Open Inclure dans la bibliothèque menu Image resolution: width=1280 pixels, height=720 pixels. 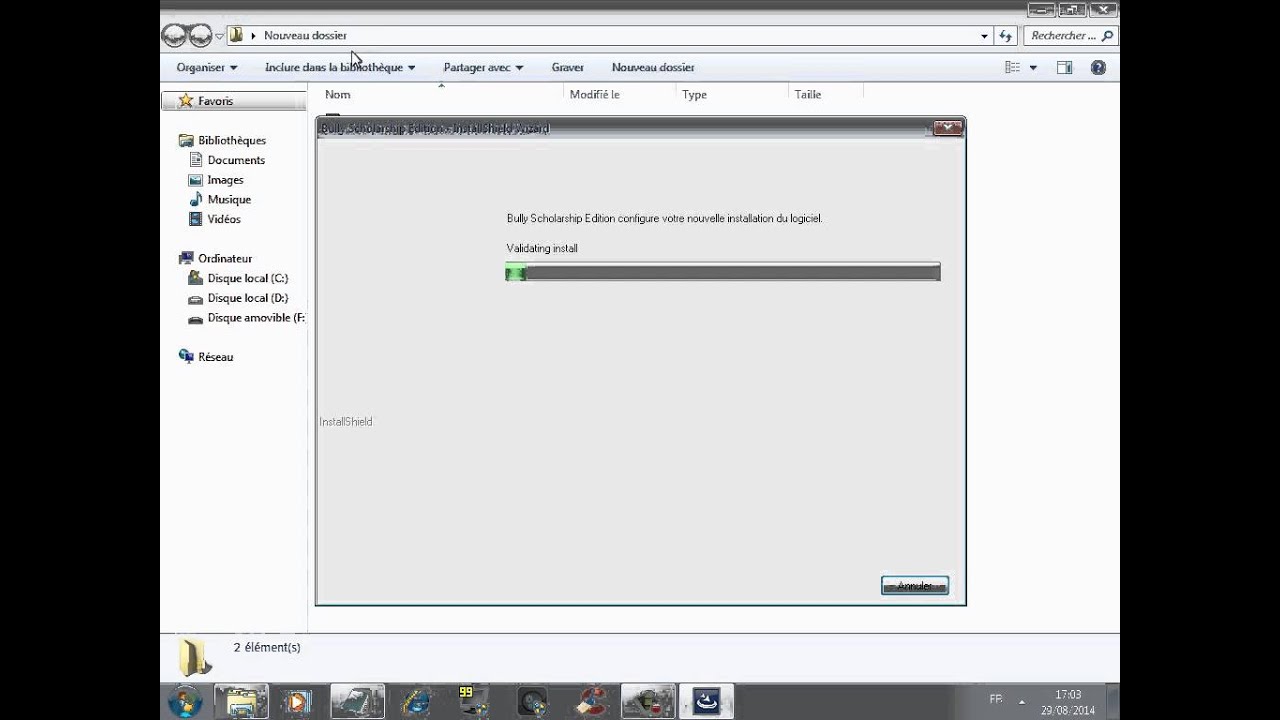[340, 67]
